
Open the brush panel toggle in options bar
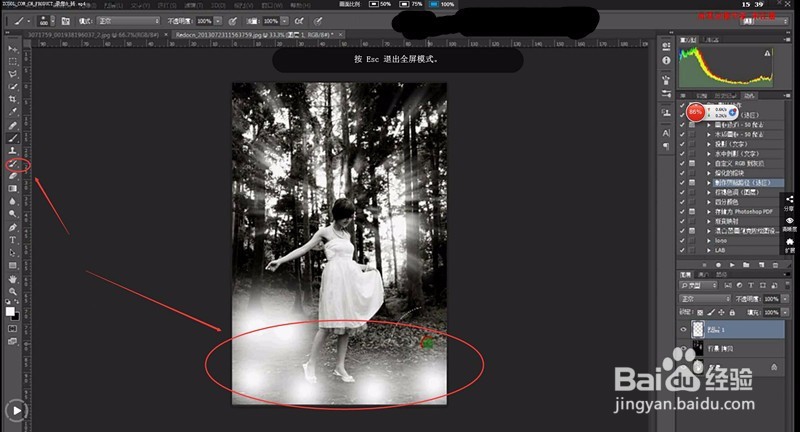(66, 21)
